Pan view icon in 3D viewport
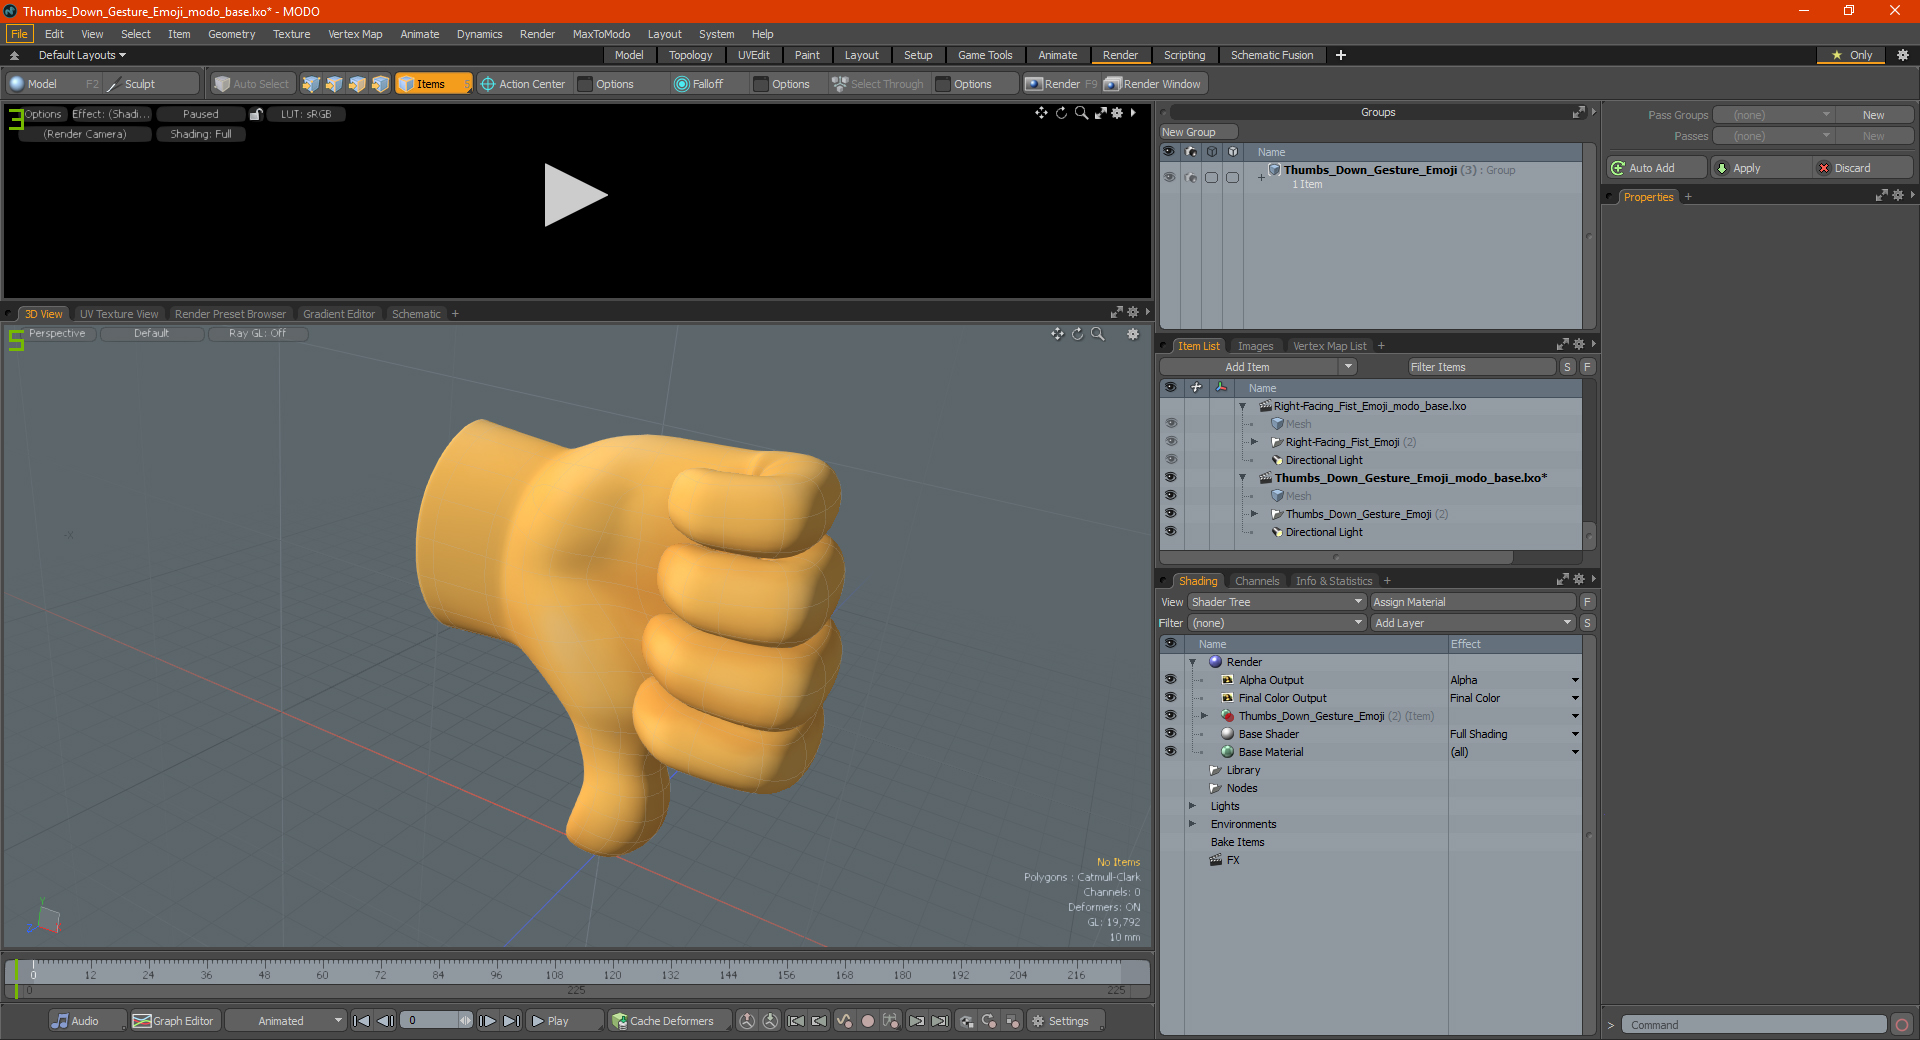This screenshot has height=1040, width=1920. 1057,334
